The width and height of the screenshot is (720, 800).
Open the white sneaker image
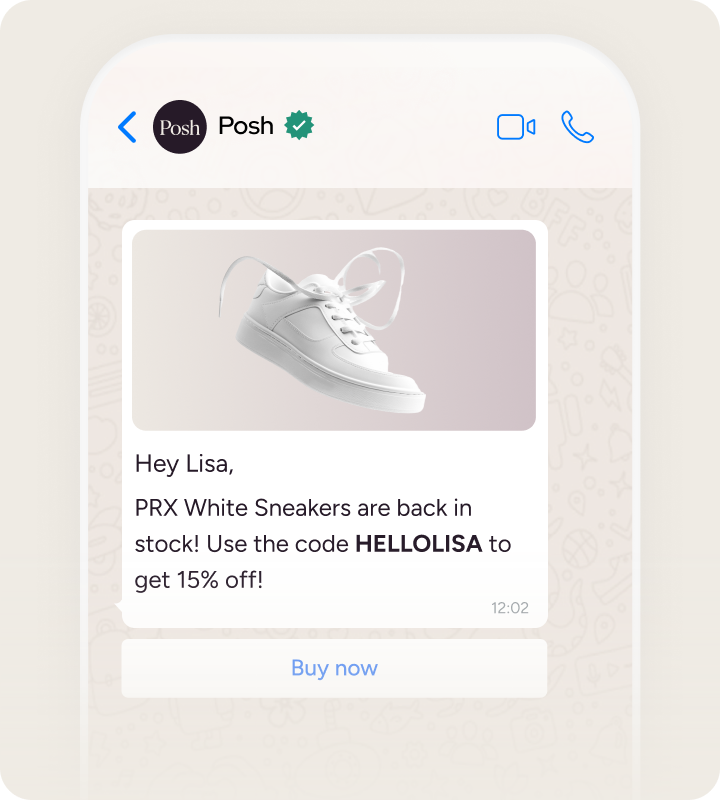point(334,330)
